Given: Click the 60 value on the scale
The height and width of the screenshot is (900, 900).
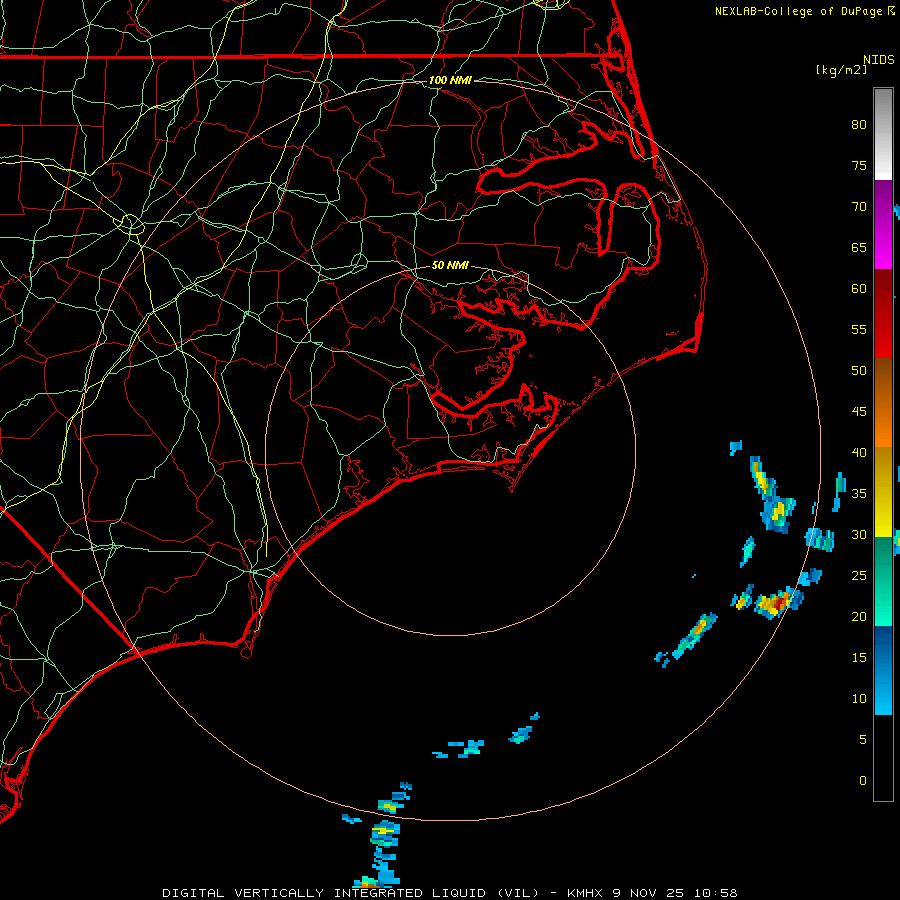Looking at the screenshot, I should click(859, 288).
